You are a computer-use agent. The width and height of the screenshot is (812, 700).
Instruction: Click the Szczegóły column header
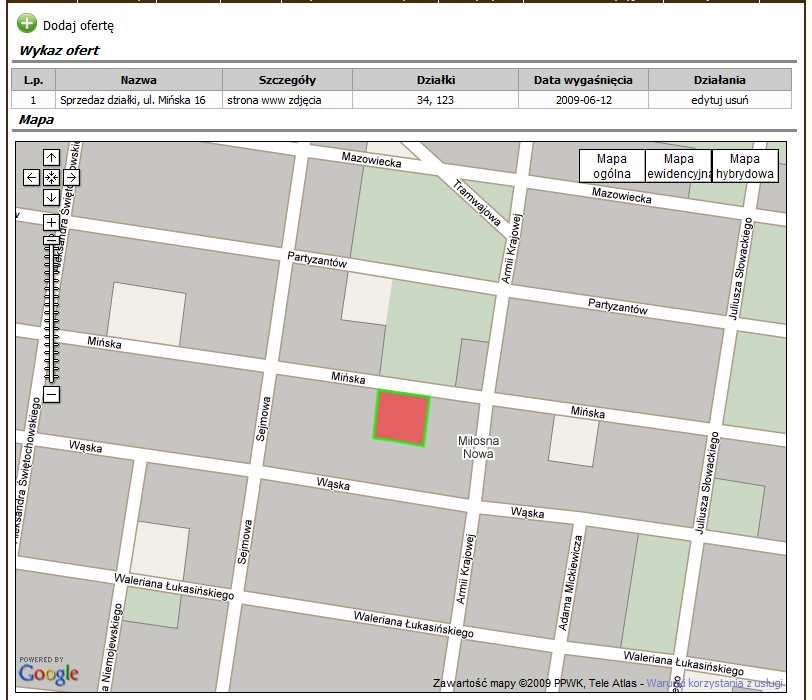287,80
